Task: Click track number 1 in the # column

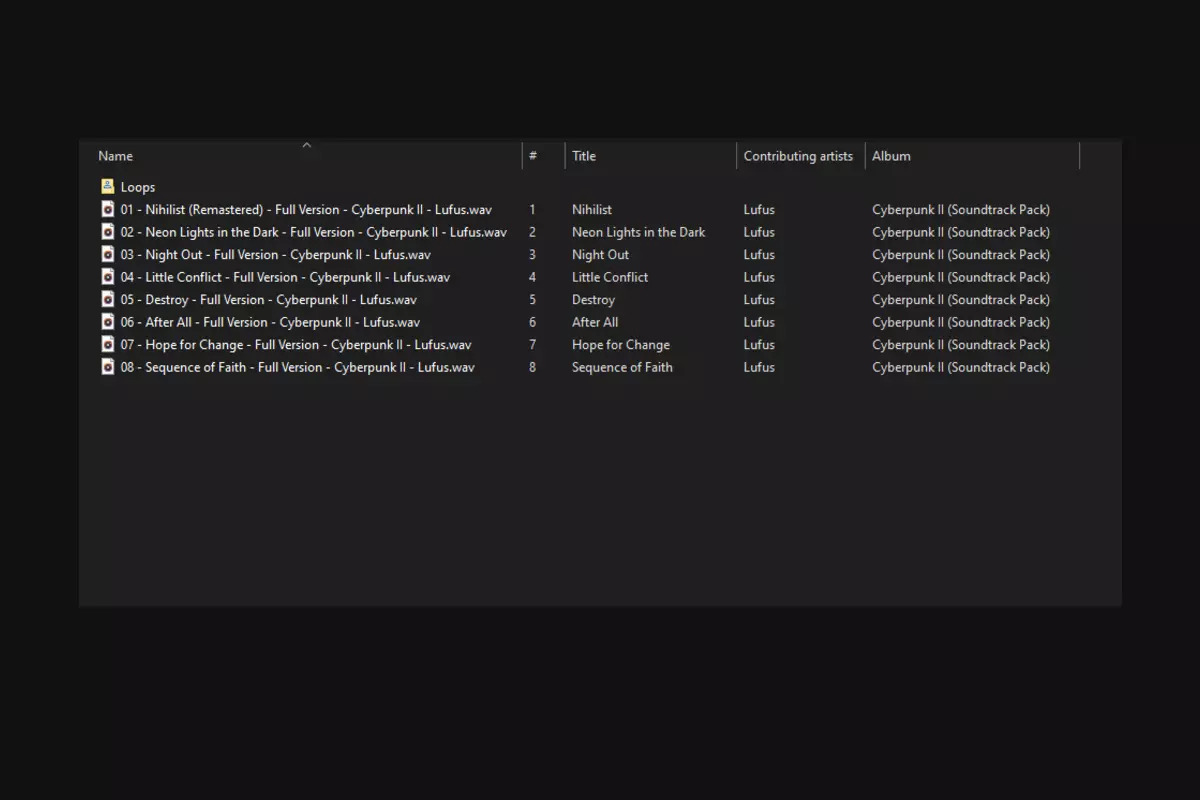Action: pos(533,210)
